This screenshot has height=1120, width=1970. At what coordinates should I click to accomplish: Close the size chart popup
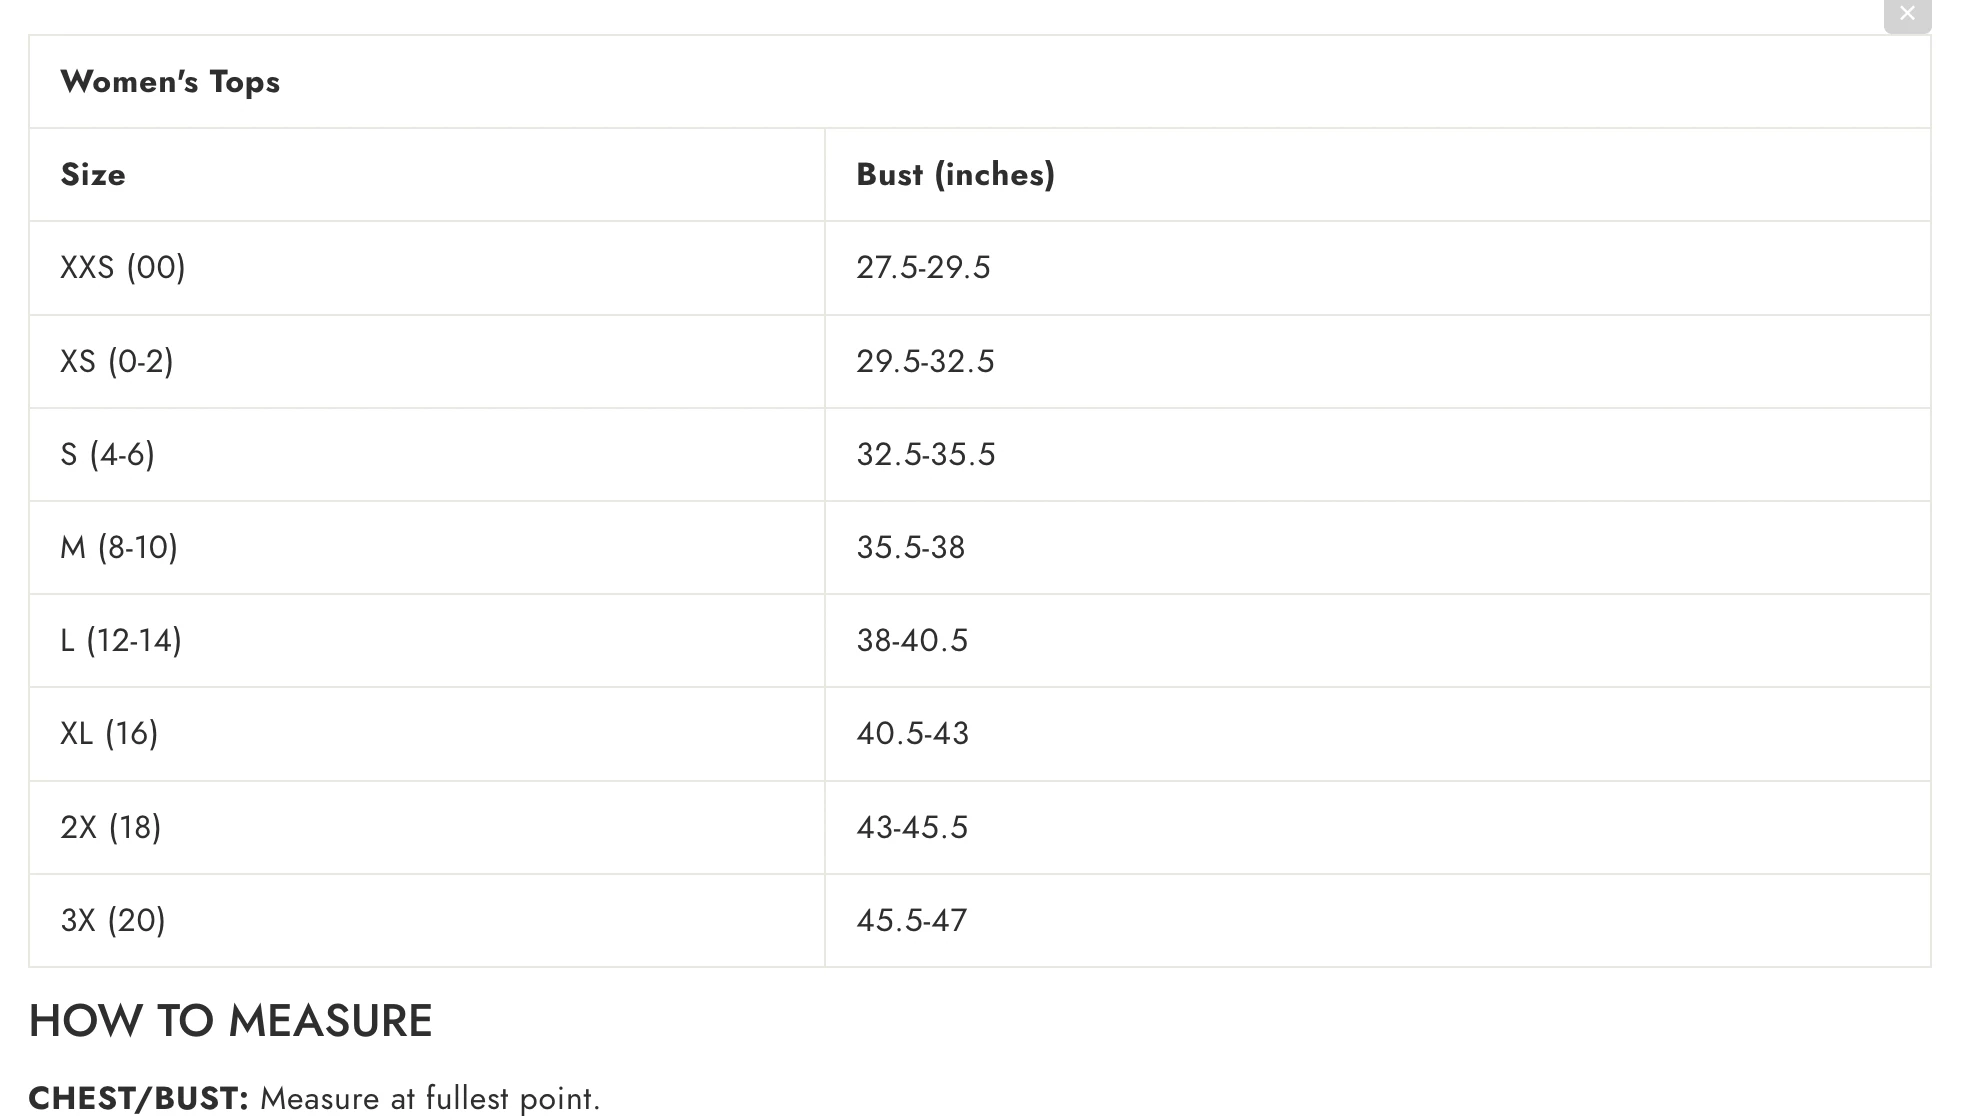(1907, 15)
